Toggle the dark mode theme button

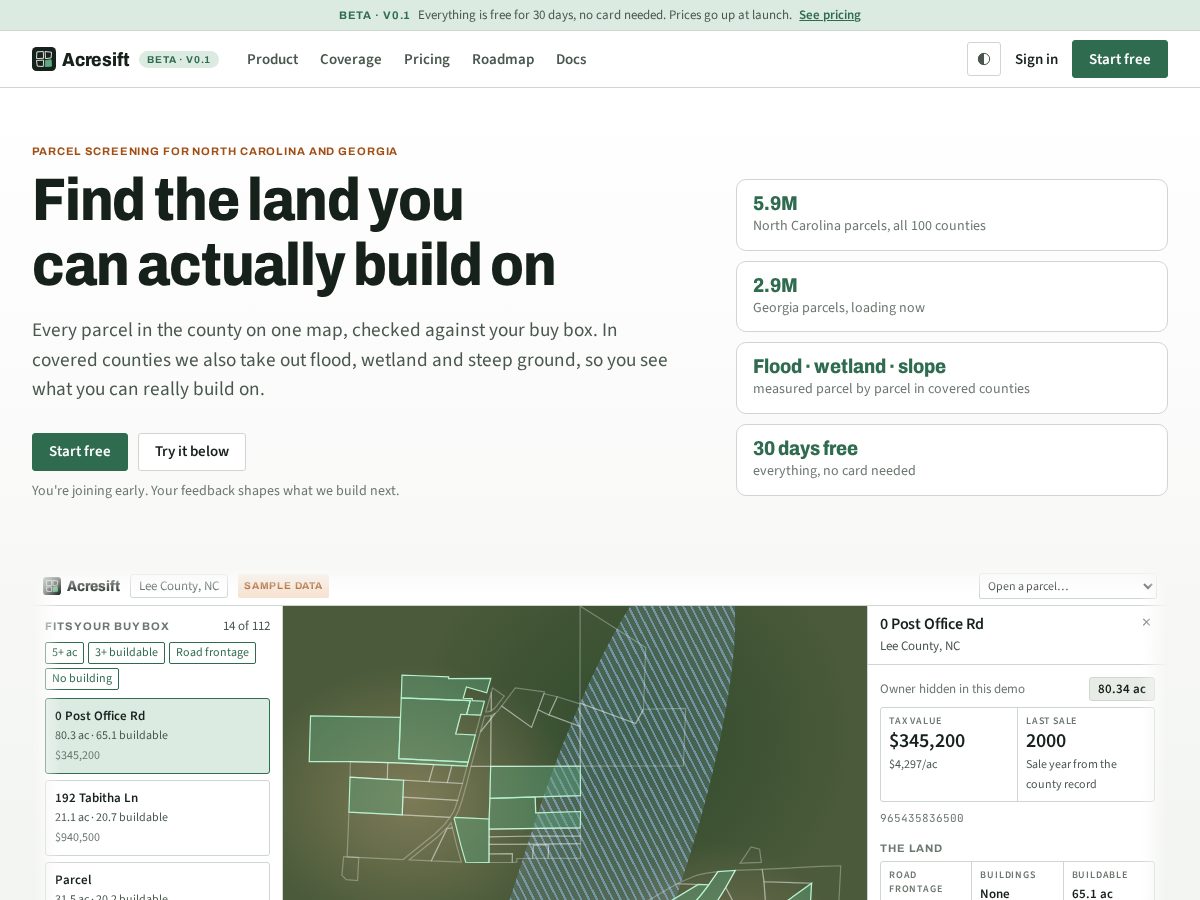pyautogui.click(x=984, y=59)
